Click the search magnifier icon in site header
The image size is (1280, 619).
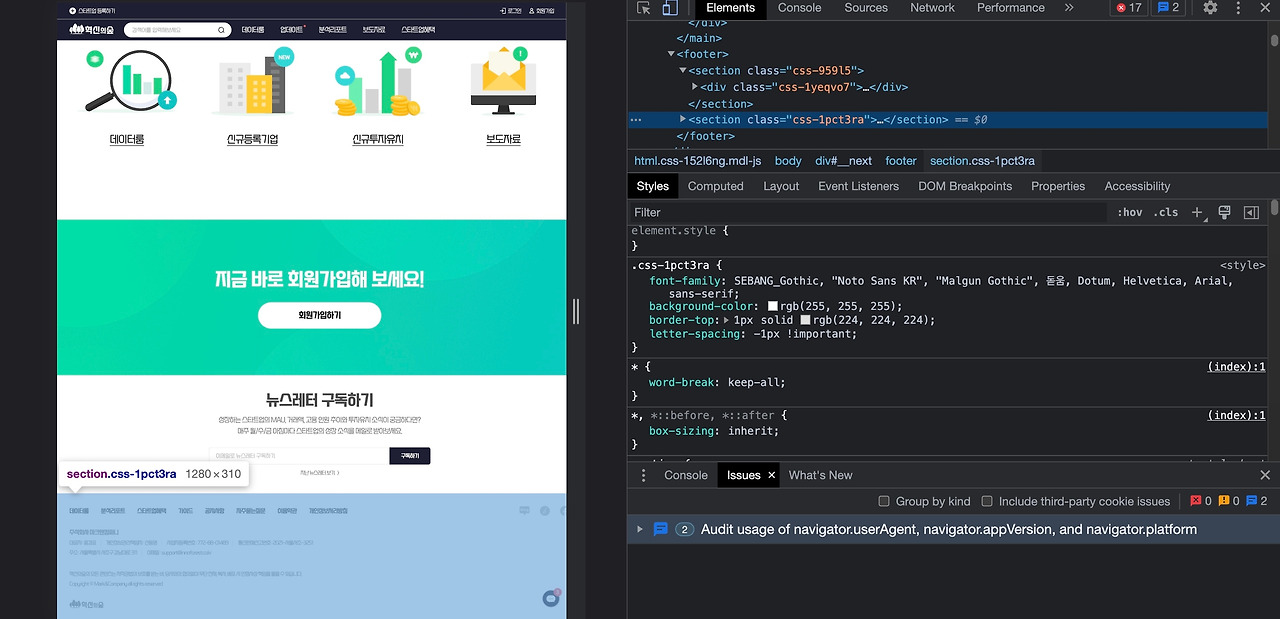[222, 30]
